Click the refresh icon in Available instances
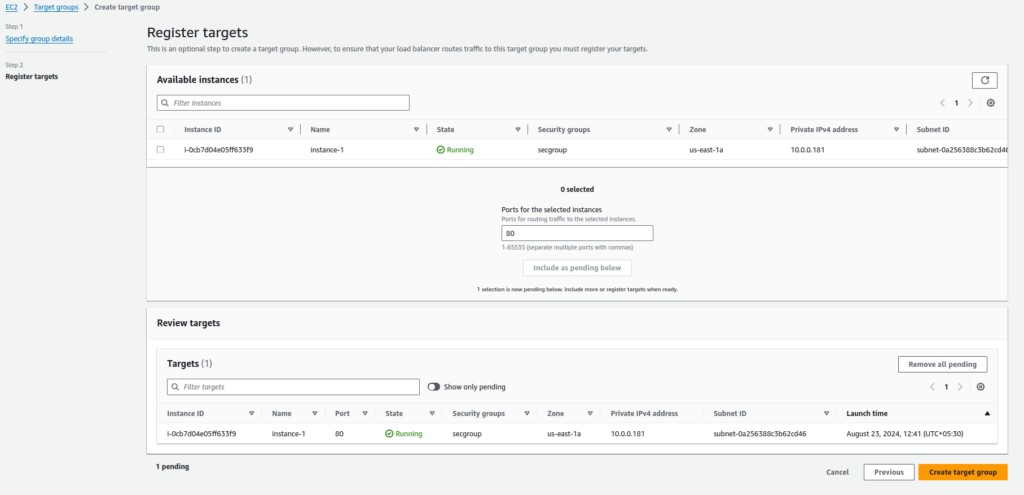This screenshot has width=1024, height=495. click(x=984, y=80)
